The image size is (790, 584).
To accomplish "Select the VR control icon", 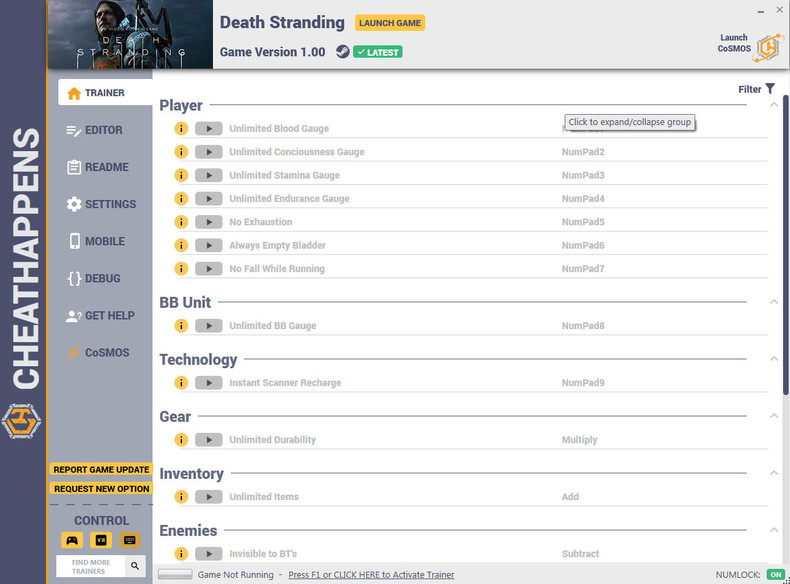I will click(x=101, y=540).
